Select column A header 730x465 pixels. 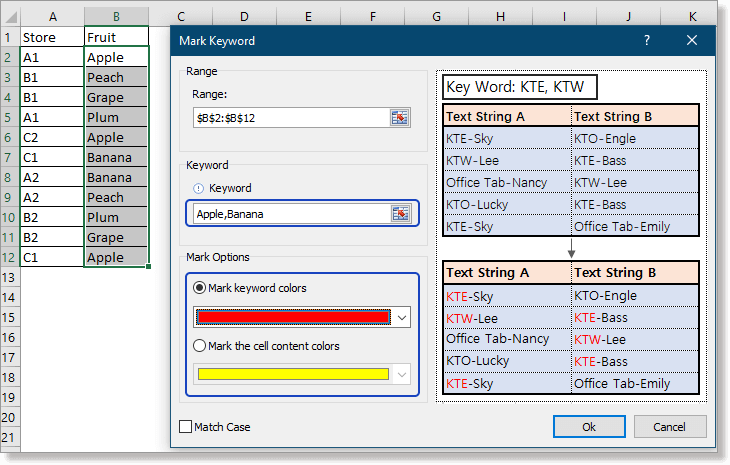click(52, 16)
